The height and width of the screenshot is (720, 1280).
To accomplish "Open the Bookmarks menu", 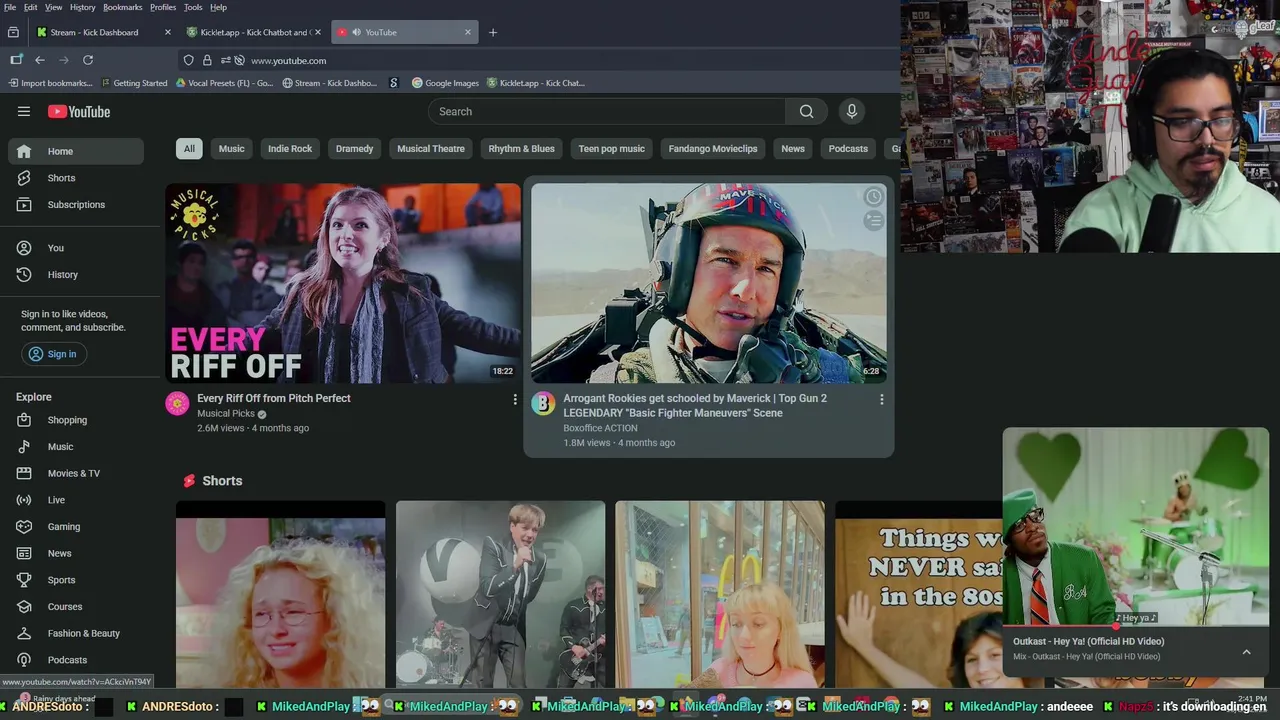I will (123, 7).
